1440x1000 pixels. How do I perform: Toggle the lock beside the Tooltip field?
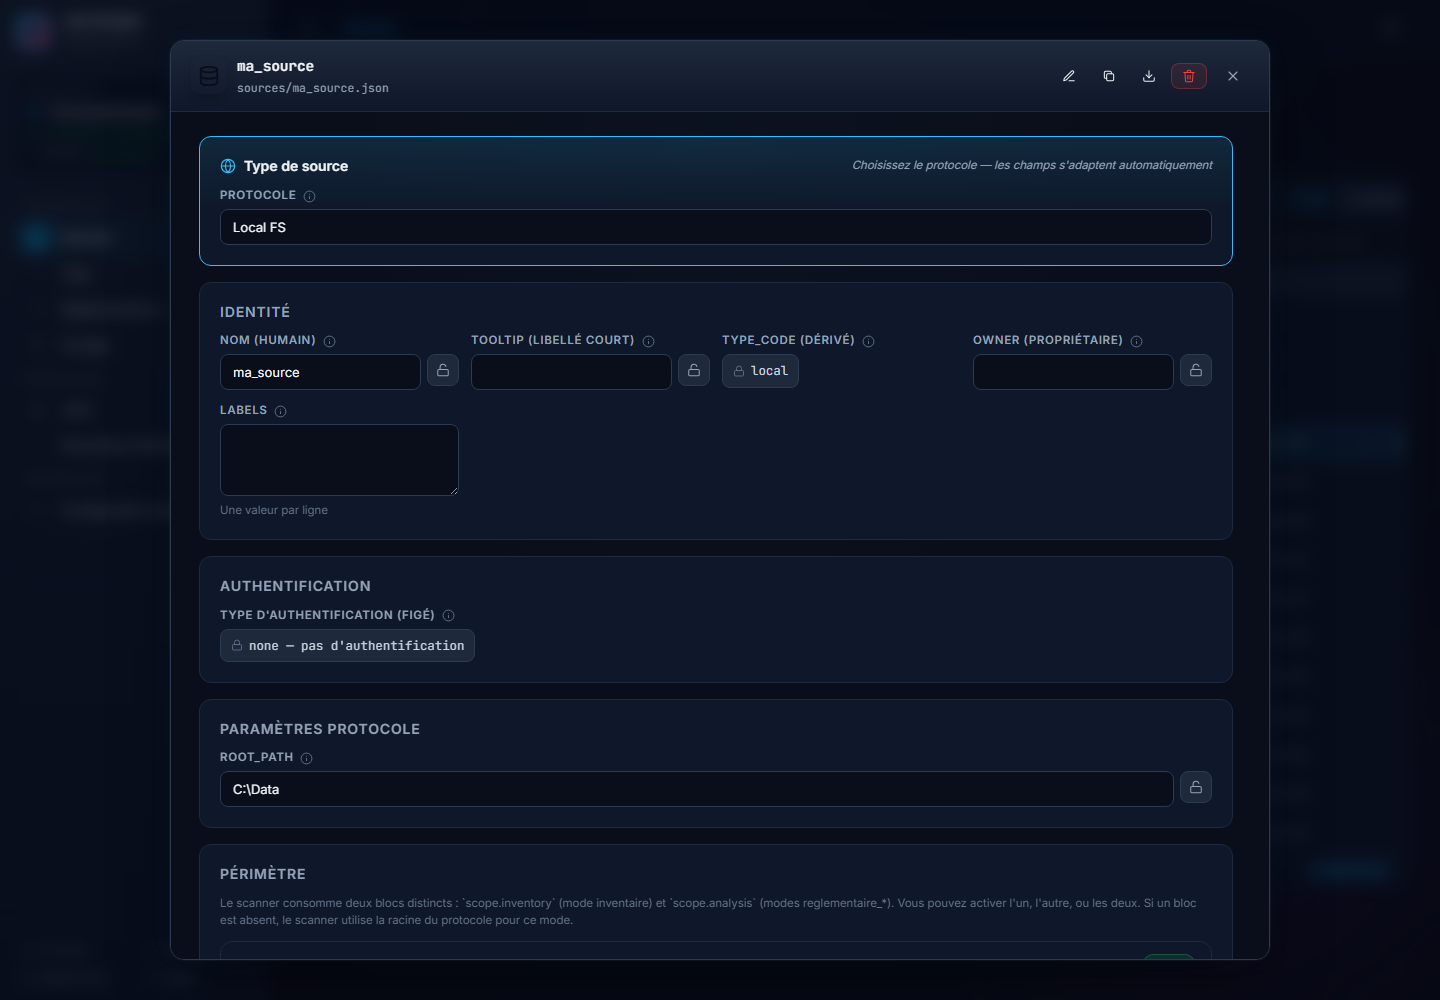tap(694, 370)
